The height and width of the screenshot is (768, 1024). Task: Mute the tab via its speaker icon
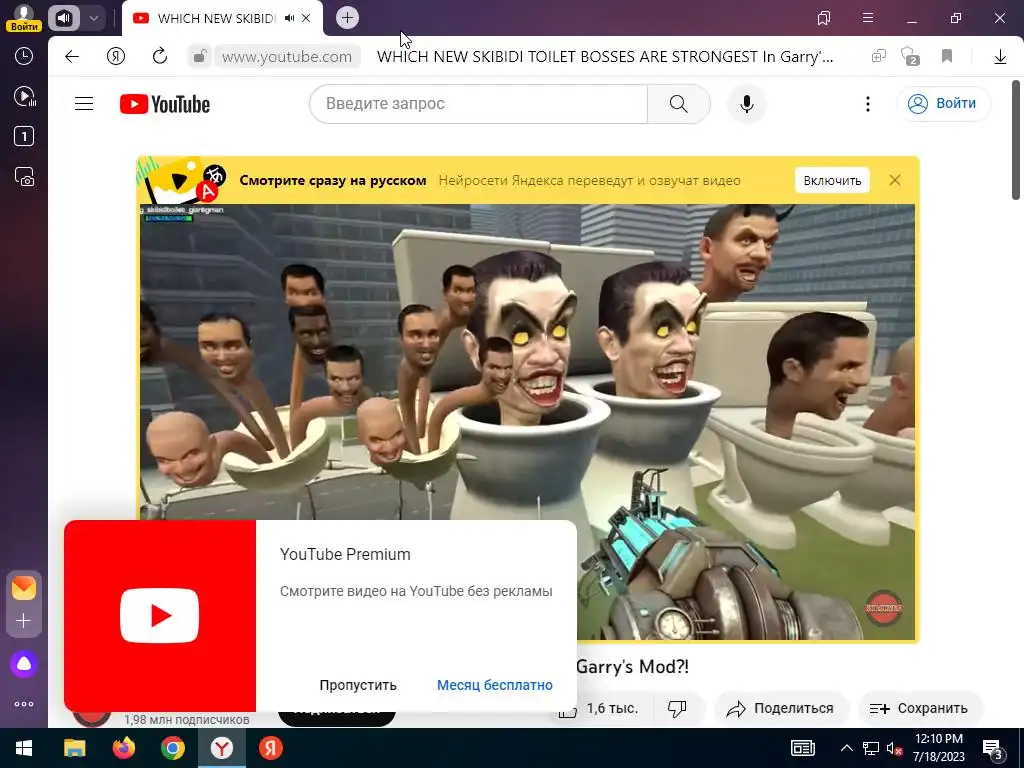click(289, 18)
